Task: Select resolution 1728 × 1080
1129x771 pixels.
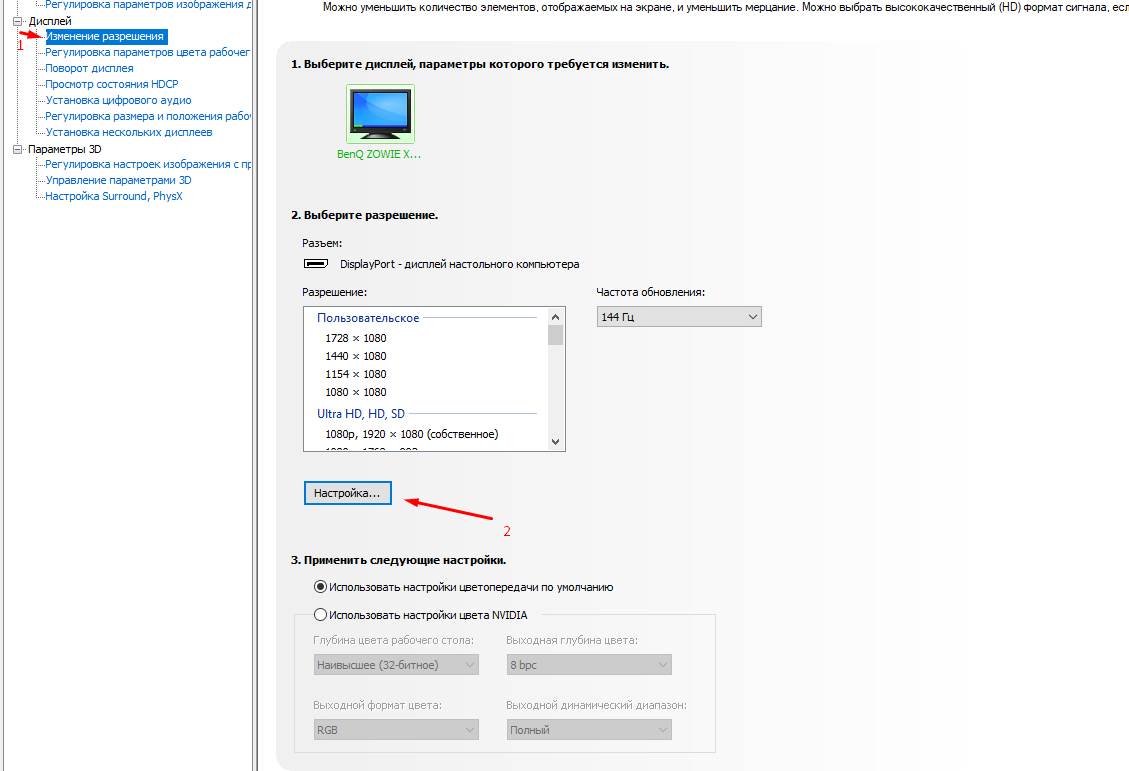Action: click(x=356, y=338)
